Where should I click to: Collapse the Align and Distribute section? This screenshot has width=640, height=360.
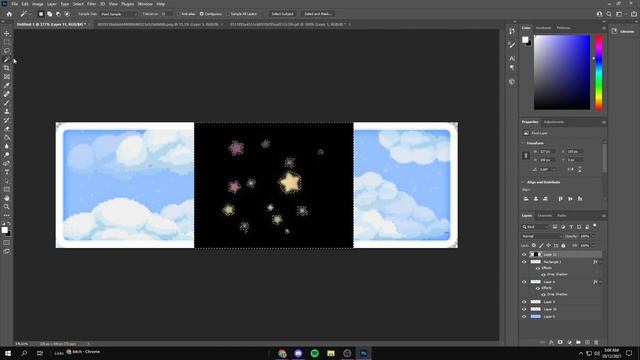[x=523, y=182]
